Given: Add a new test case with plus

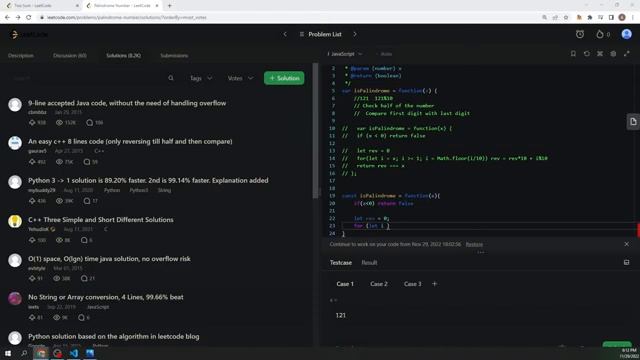Looking at the screenshot, I should [434, 284].
